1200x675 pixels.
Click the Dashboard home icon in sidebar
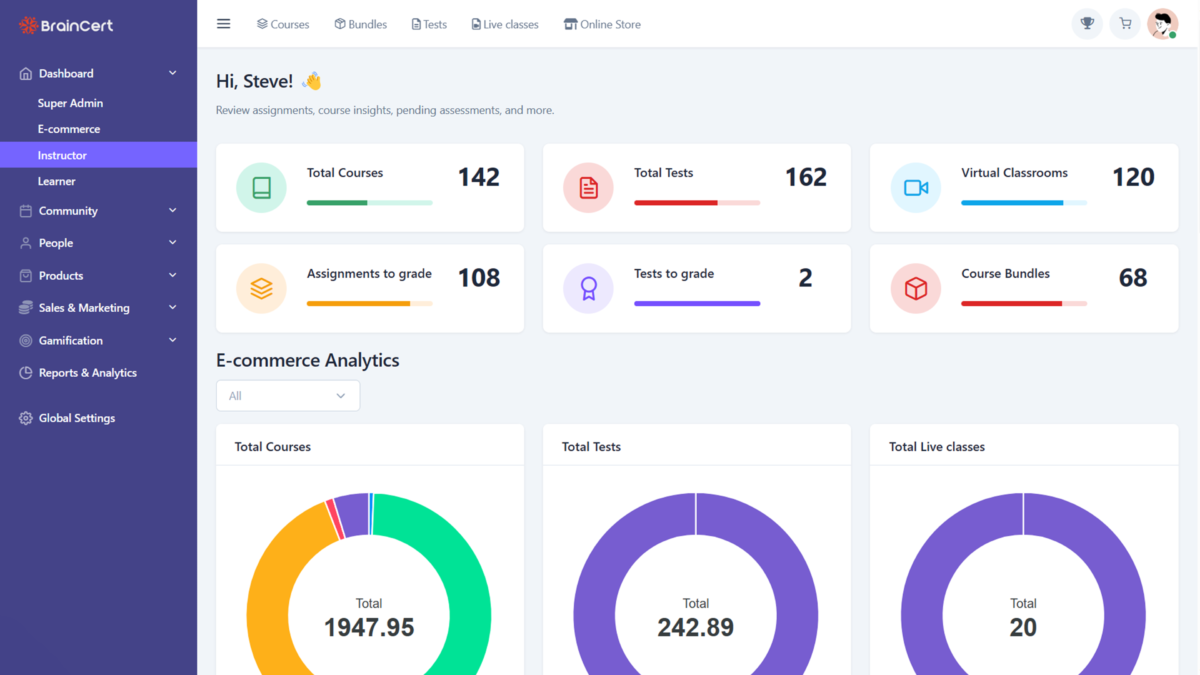[26, 73]
